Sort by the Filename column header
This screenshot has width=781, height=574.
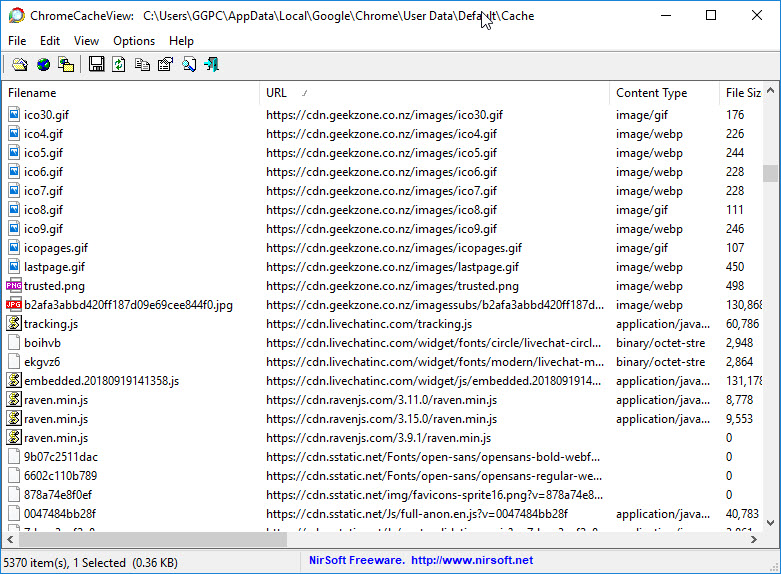130,93
